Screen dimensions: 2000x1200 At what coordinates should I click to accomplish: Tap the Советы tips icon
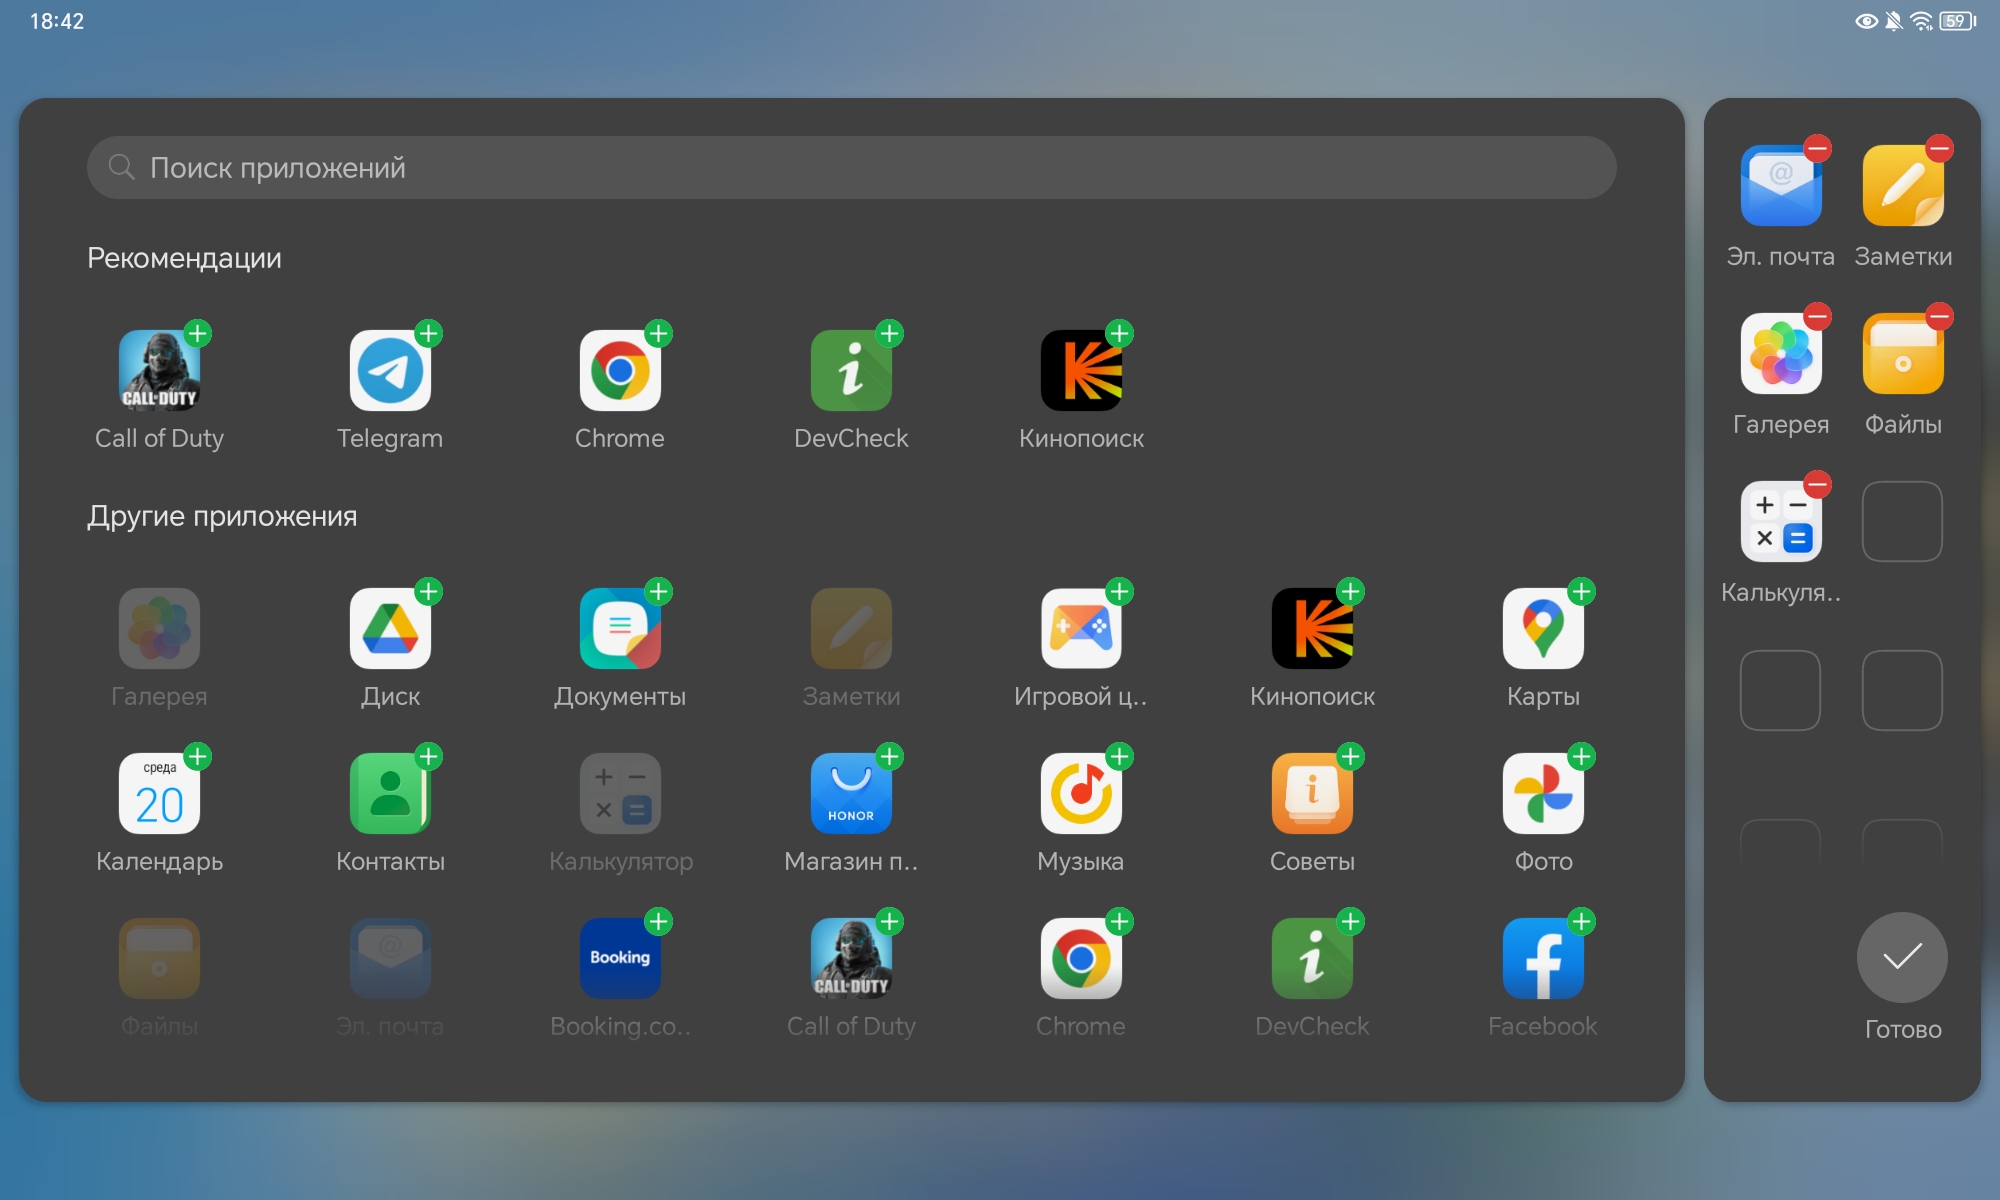pyautogui.click(x=1312, y=794)
